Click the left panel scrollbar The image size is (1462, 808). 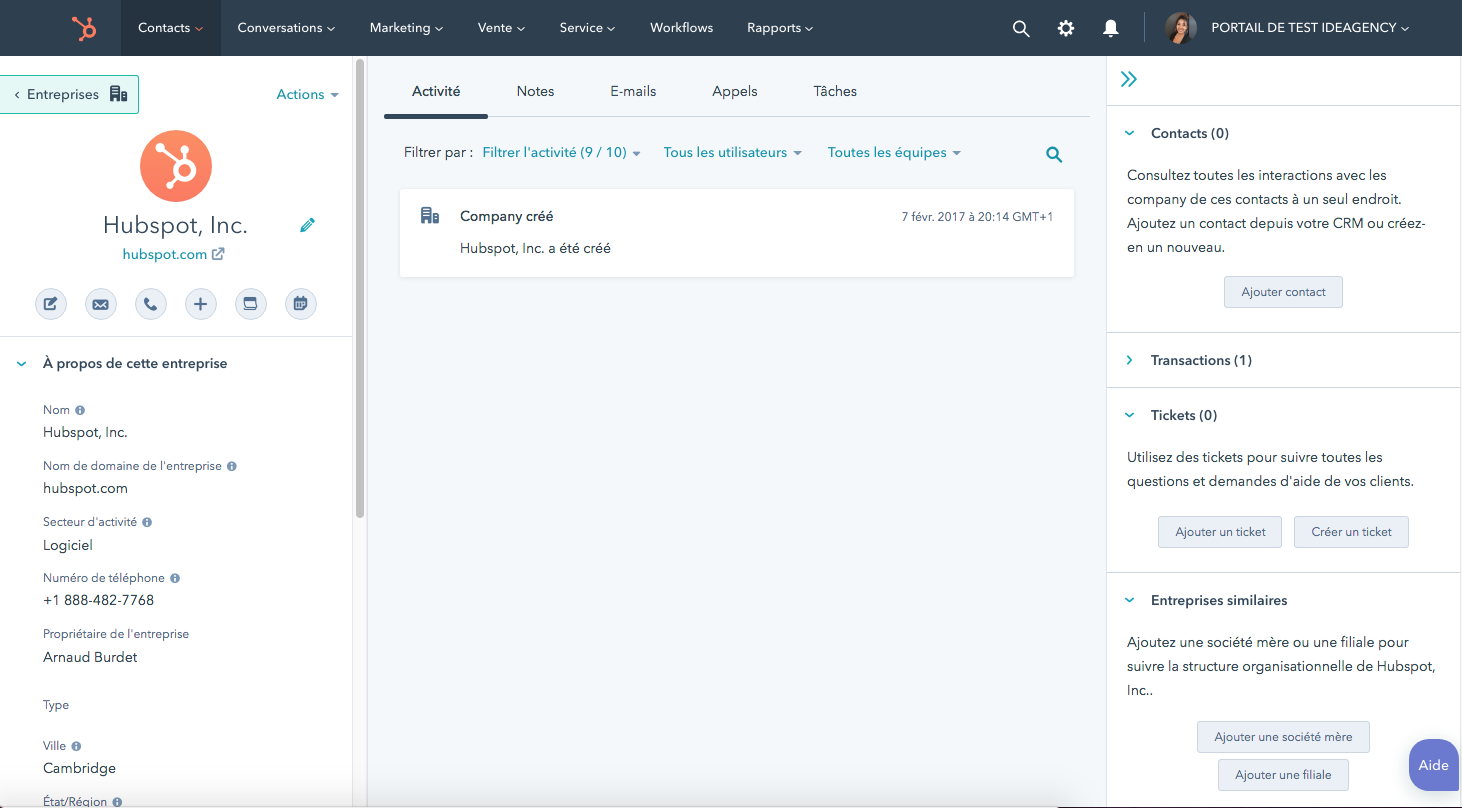pyautogui.click(x=360, y=288)
